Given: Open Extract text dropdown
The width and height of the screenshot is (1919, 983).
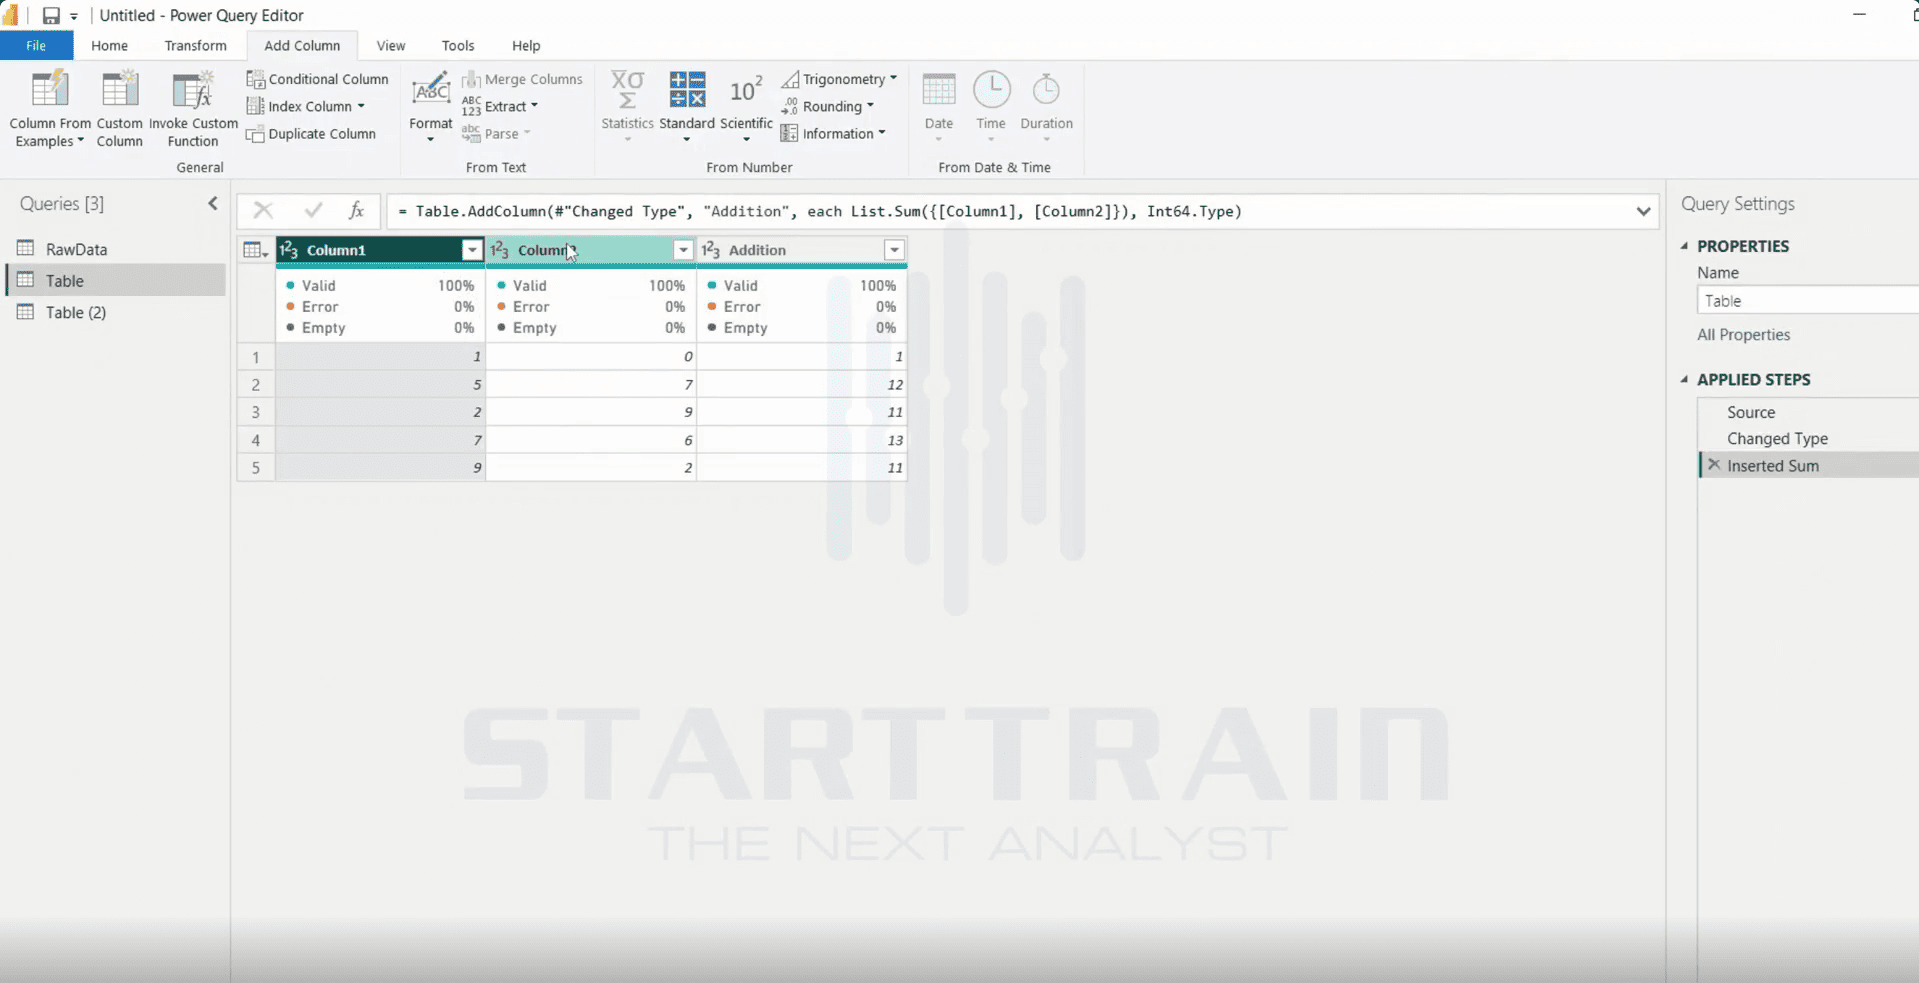Looking at the screenshot, I should [x=500, y=107].
